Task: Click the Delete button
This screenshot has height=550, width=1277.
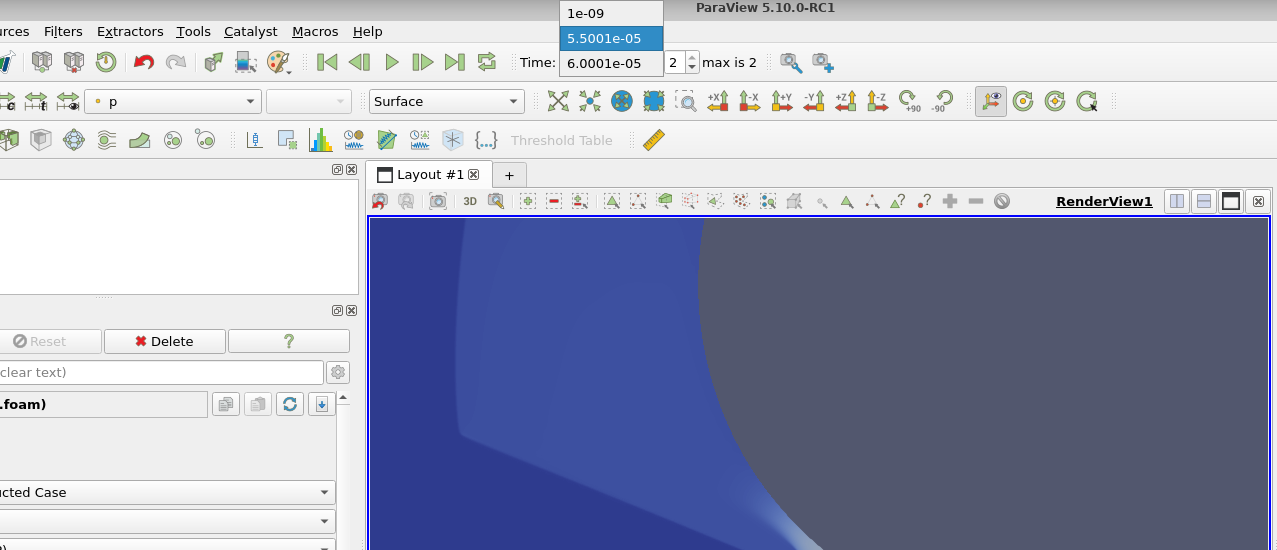Action: [164, 341]
